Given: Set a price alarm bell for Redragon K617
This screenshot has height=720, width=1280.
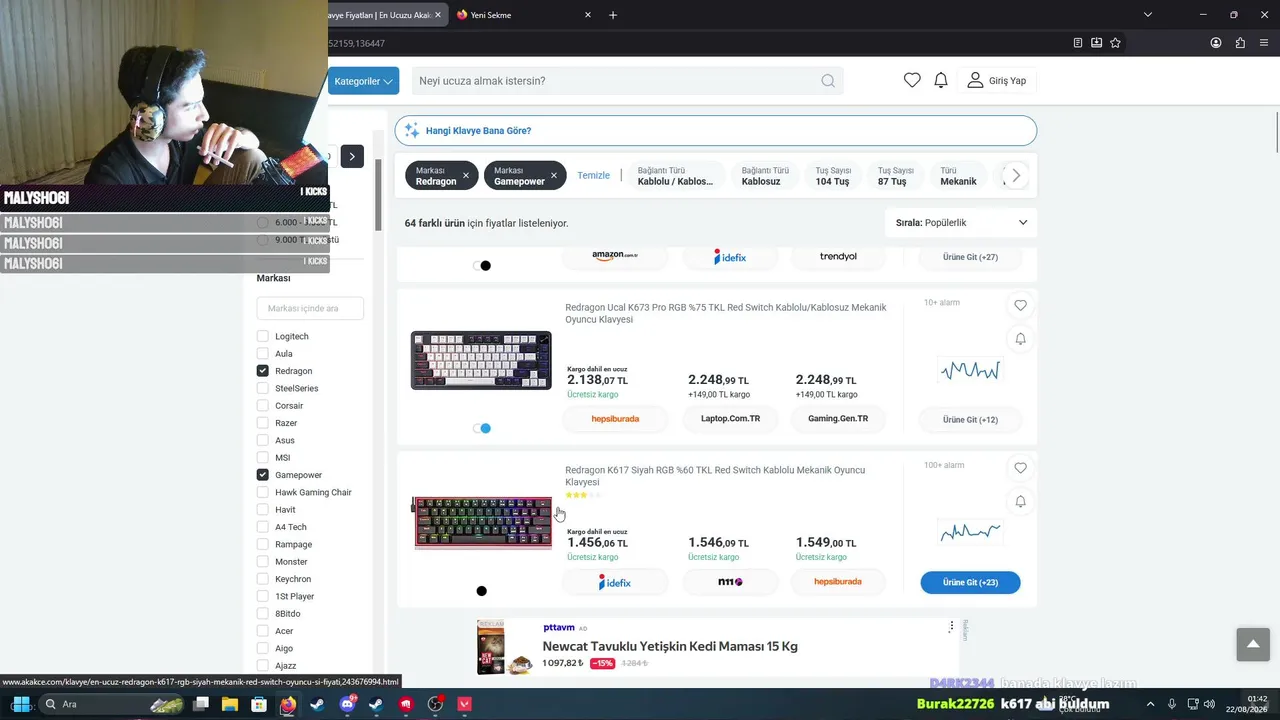Looking at the screenshot, I should 1020,502.
